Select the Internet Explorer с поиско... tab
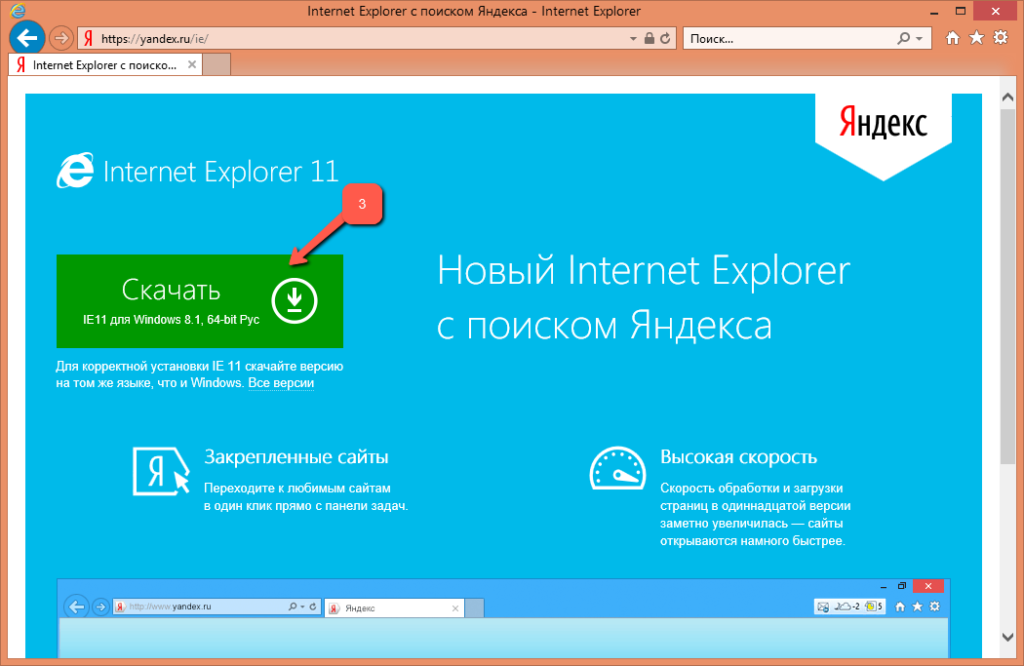This screenshot has height=666, width=1024. coord(104,65)
